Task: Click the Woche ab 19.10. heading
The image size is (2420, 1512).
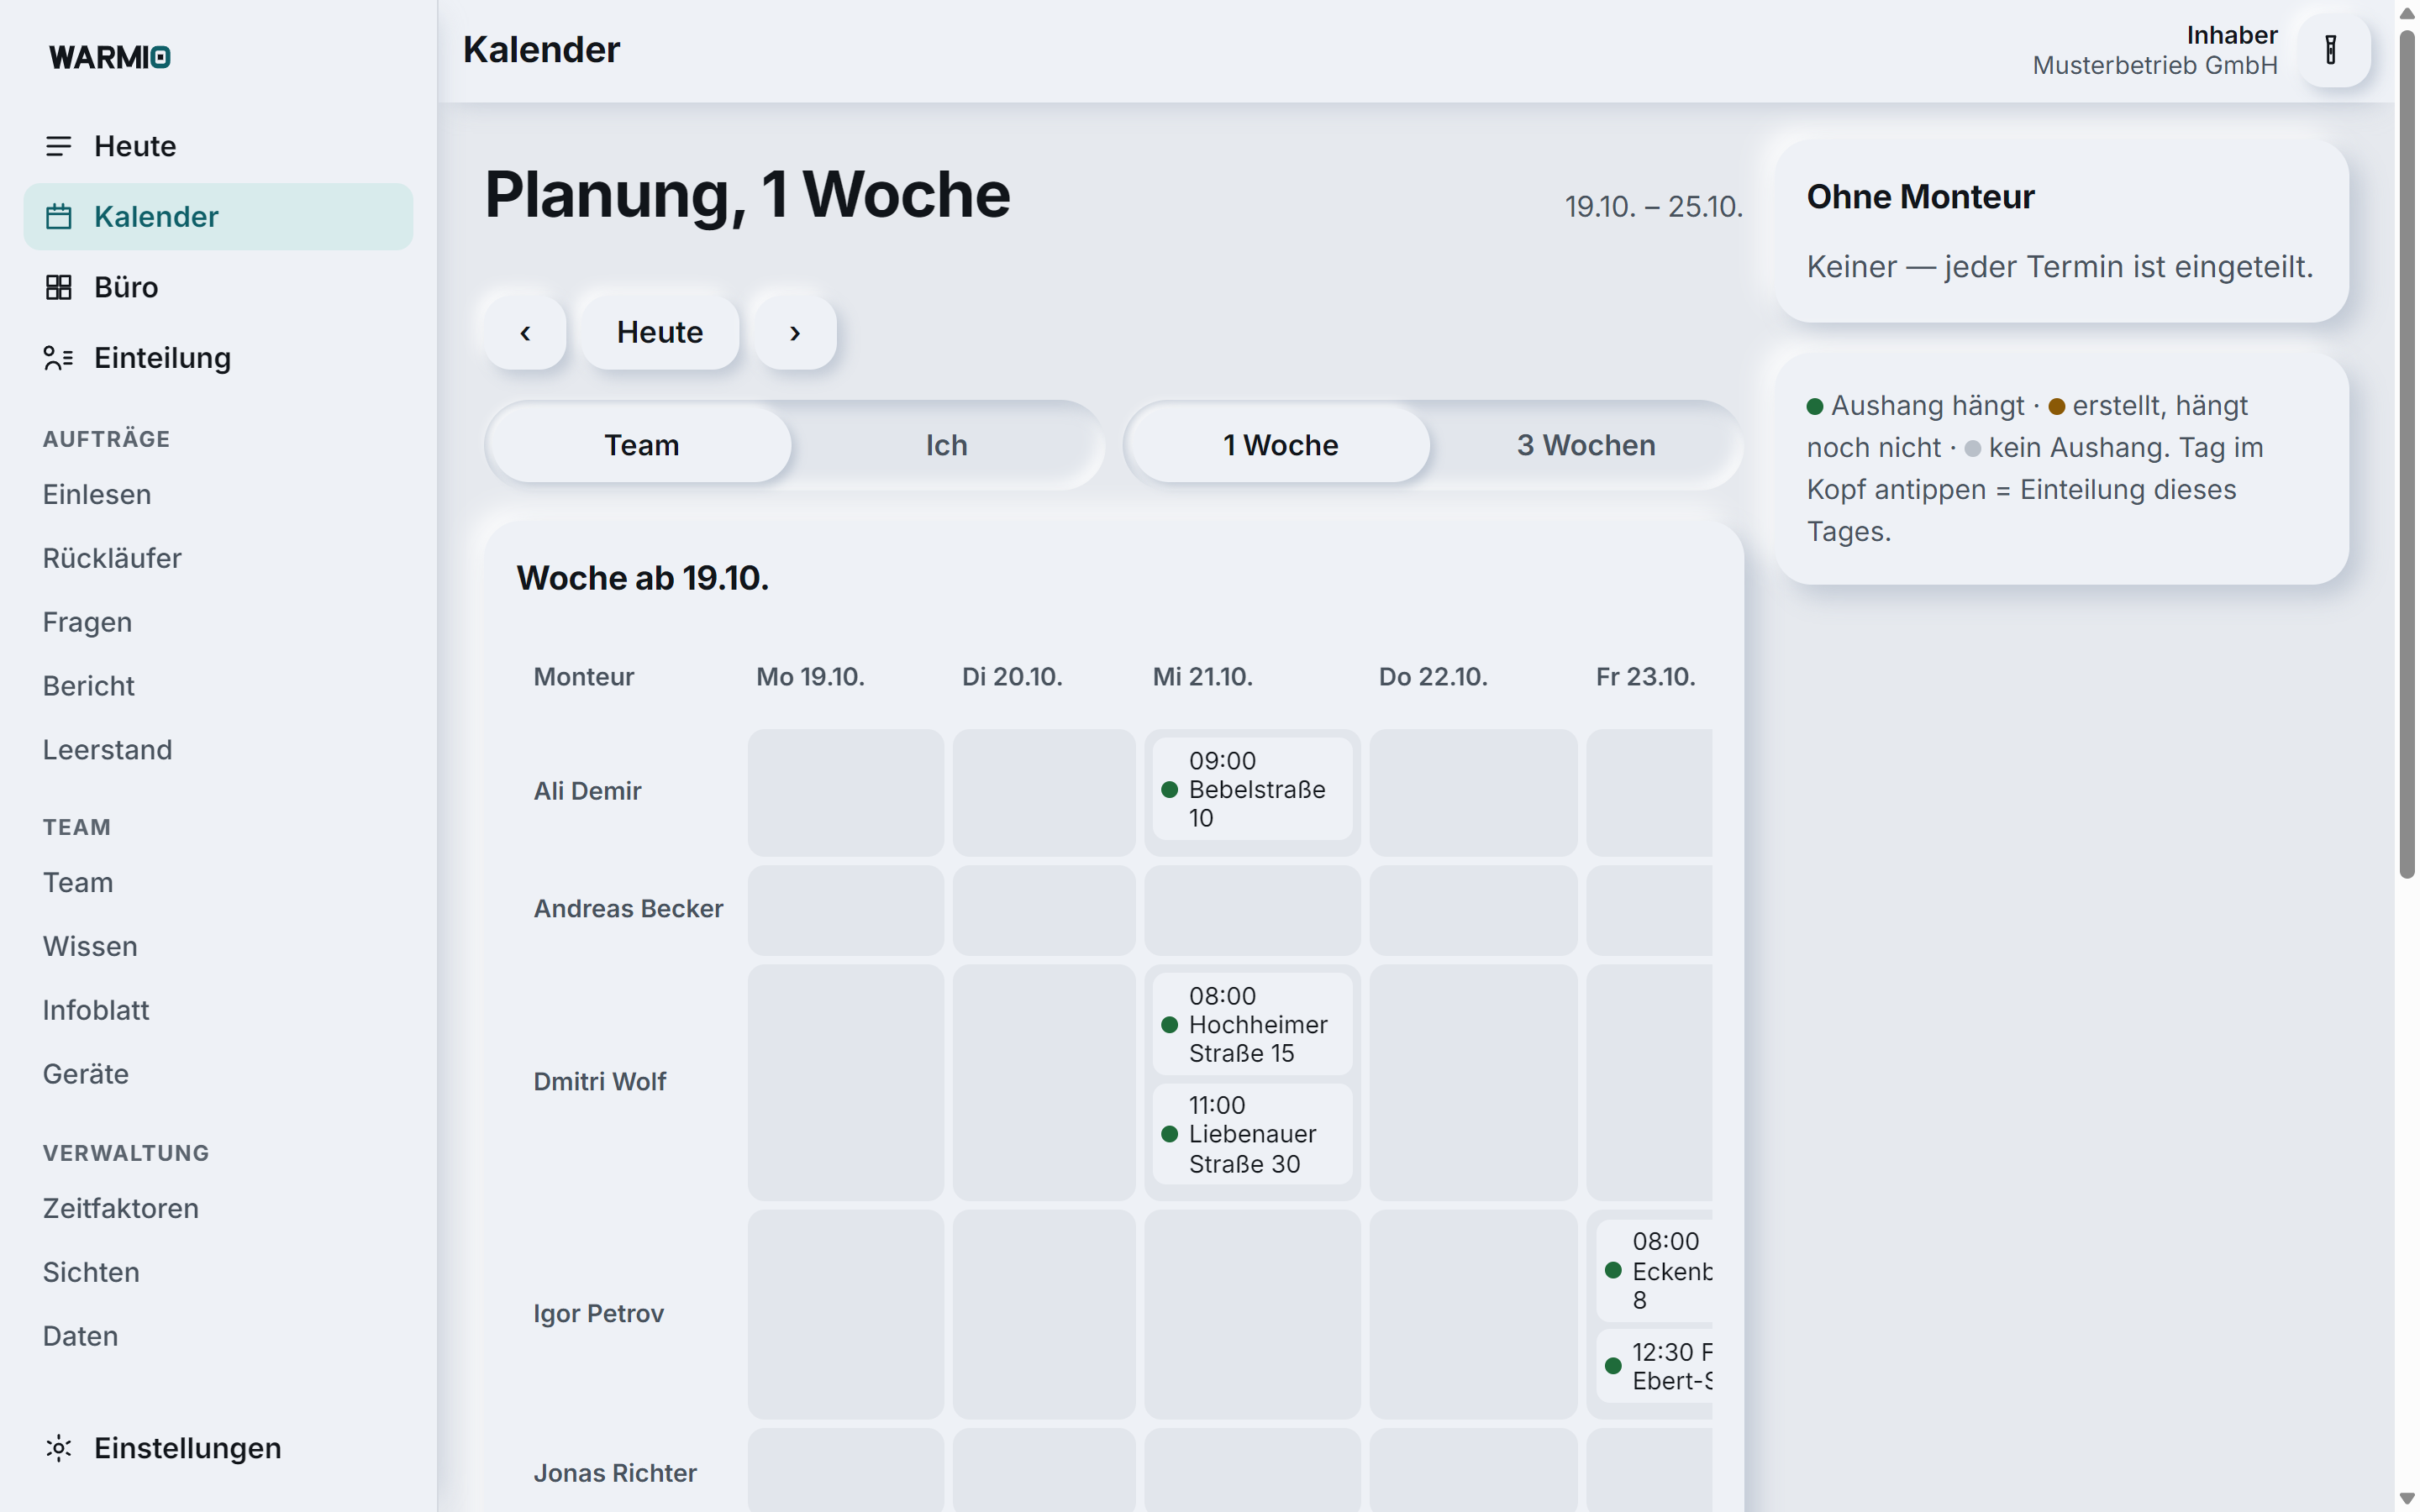Action: tap(642, 578)
